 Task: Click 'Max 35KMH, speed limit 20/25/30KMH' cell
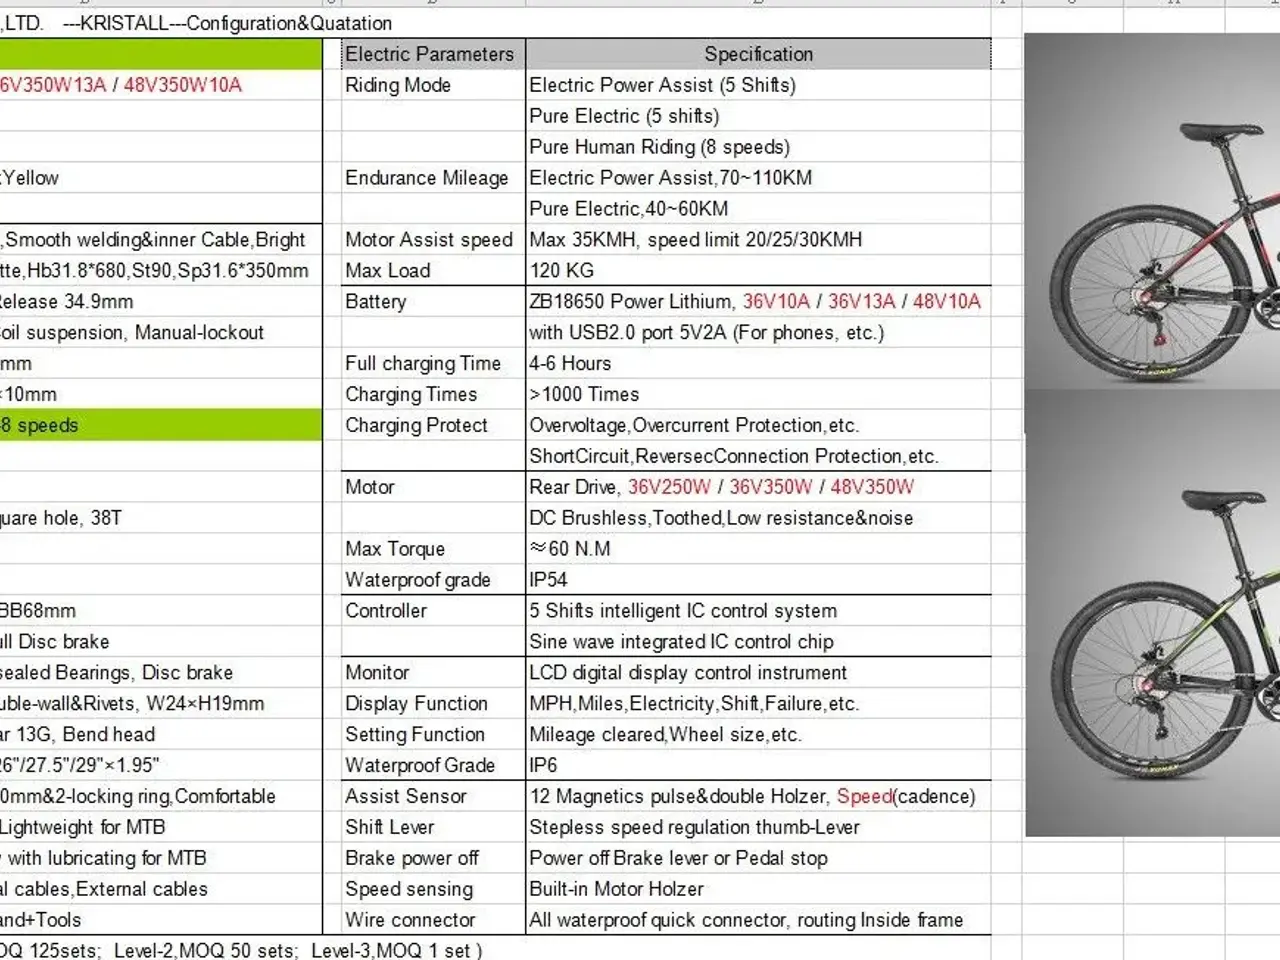coord(758,240)
